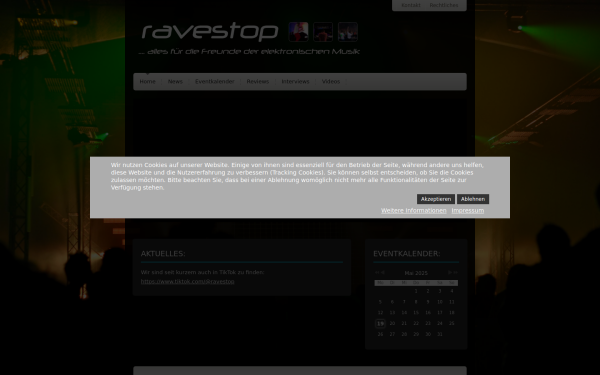Open Impressum link in cookie banner
This screenshot has height=375, width=600.
coord(468,210)
